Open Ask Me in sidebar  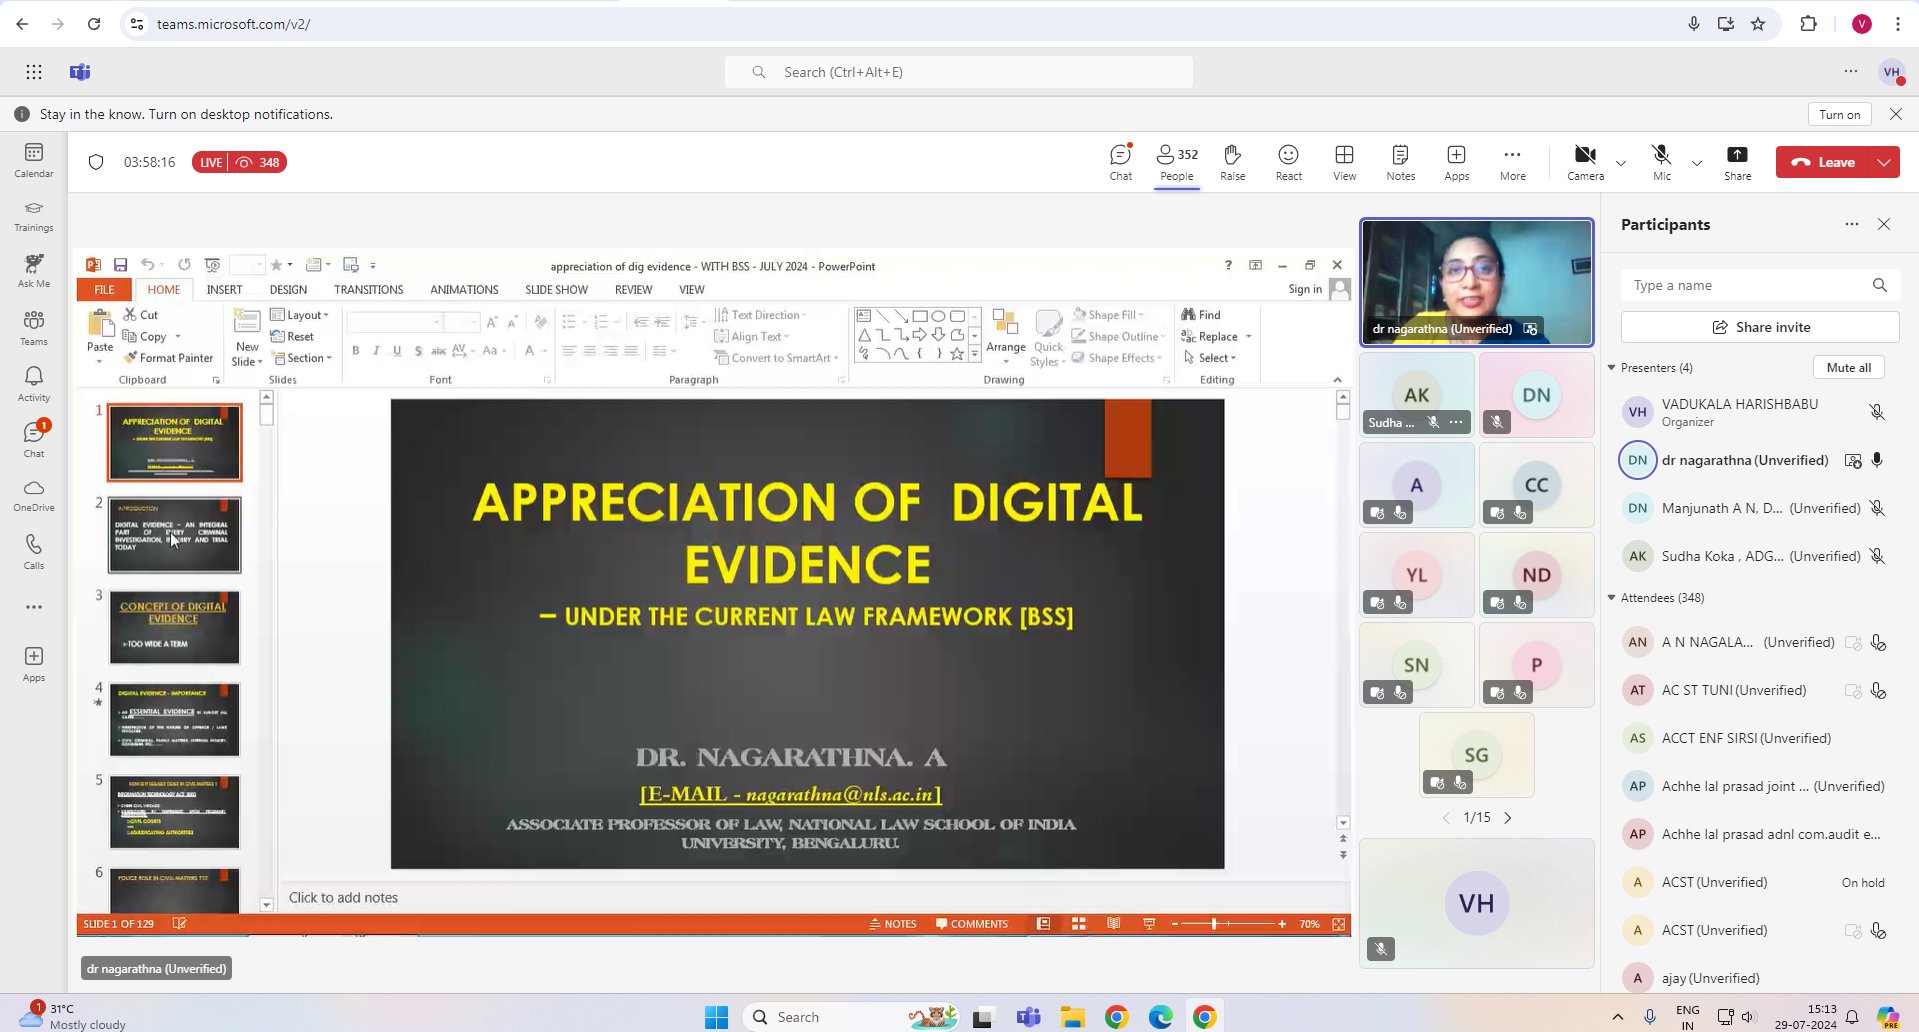point(34,271)
